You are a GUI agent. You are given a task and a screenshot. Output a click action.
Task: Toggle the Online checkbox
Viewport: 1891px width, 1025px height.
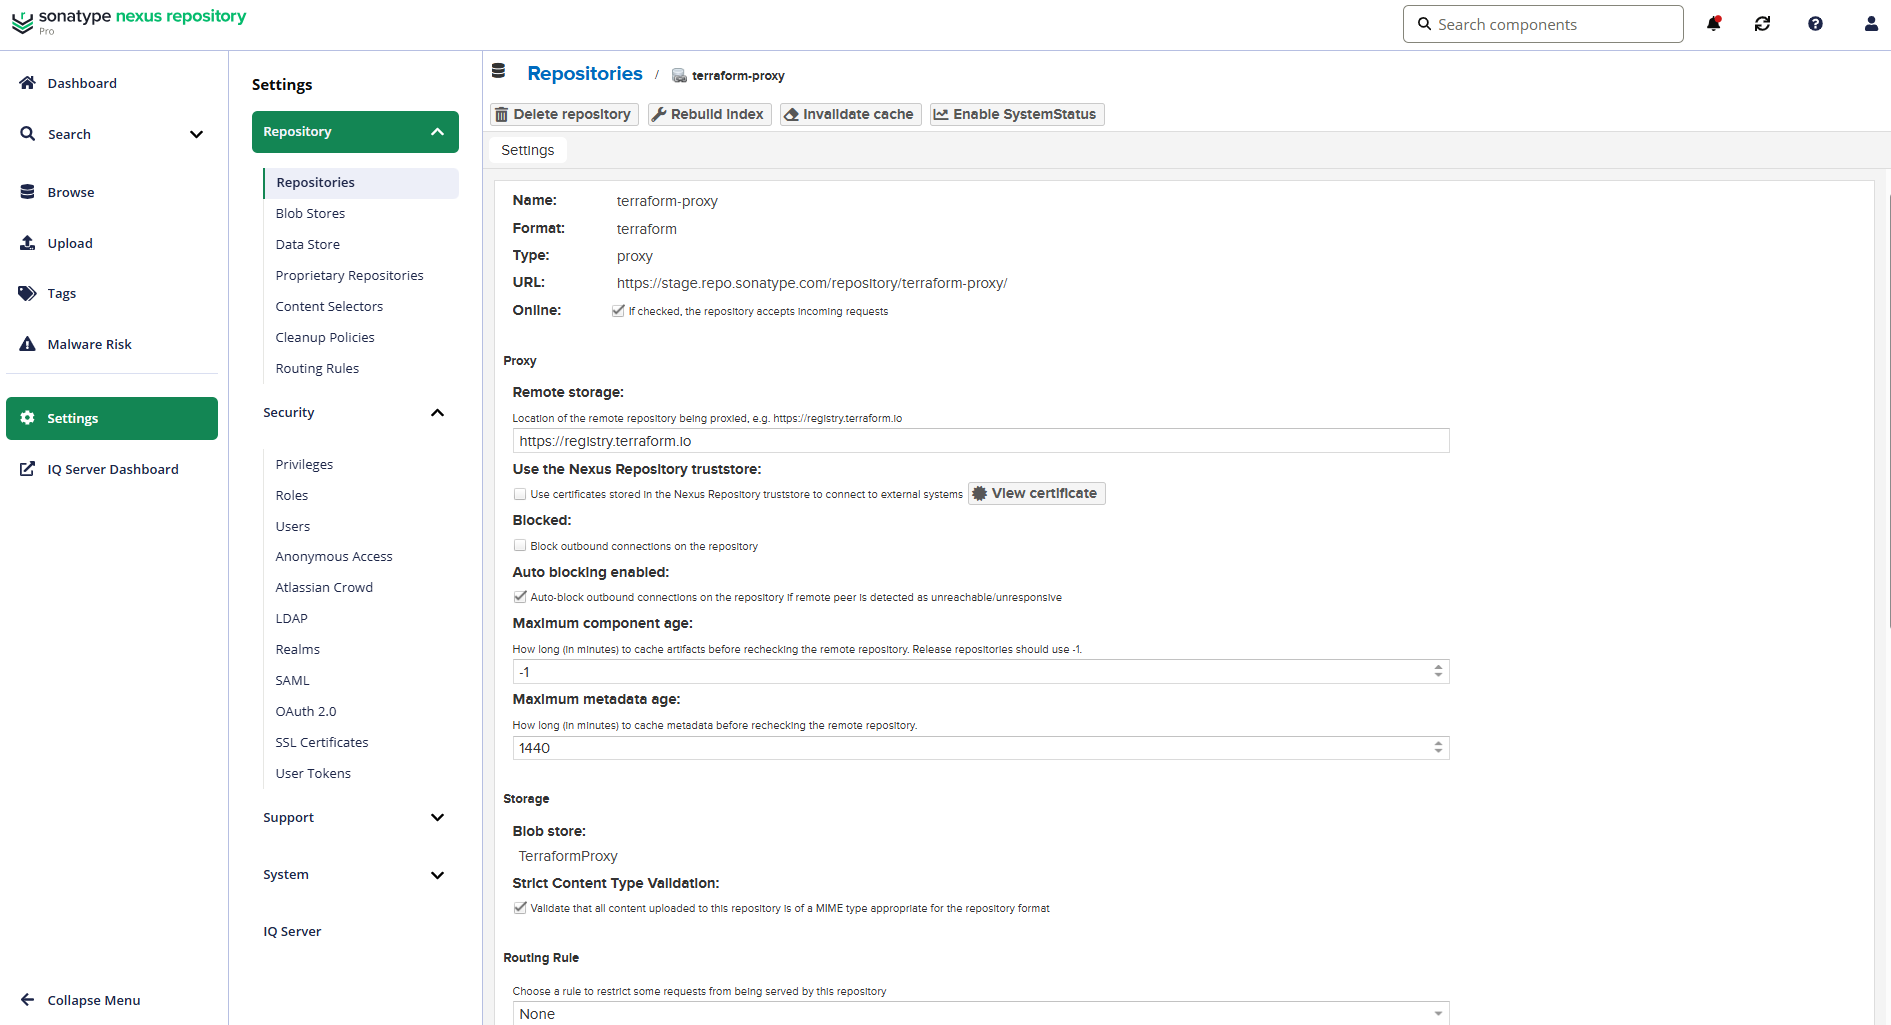(x=619, y=311)
